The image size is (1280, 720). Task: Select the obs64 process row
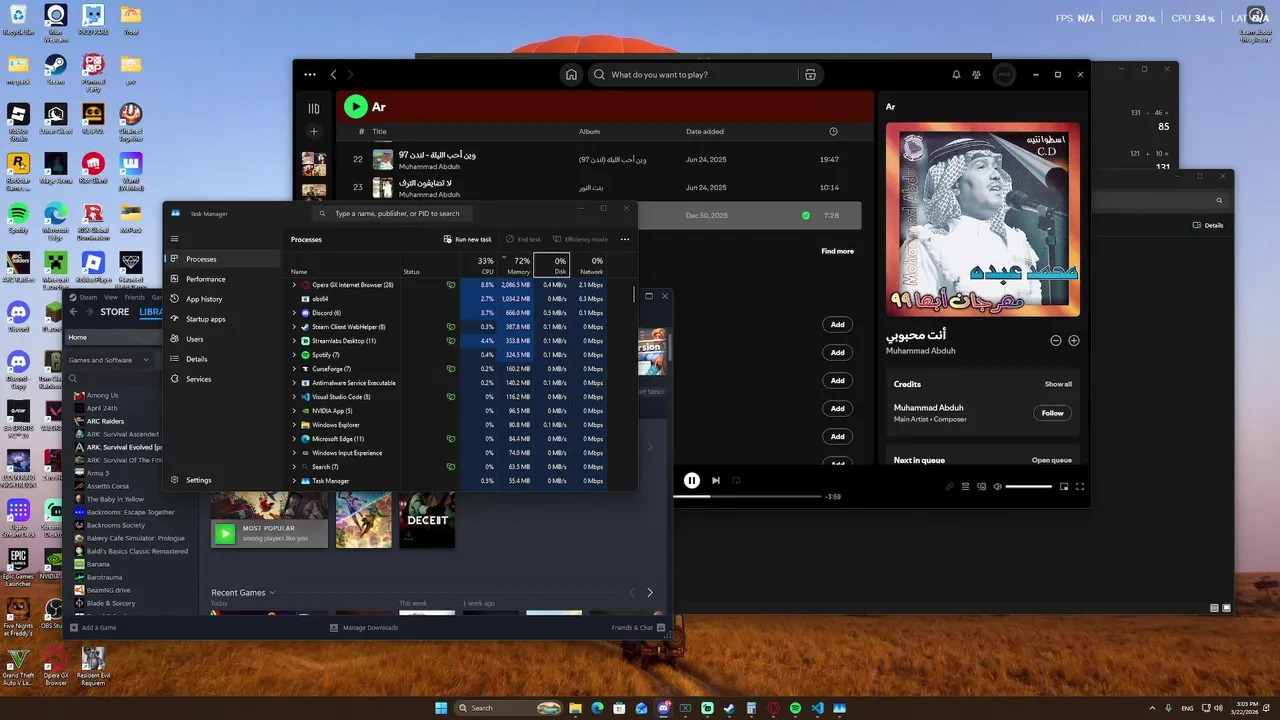[448, 299]
